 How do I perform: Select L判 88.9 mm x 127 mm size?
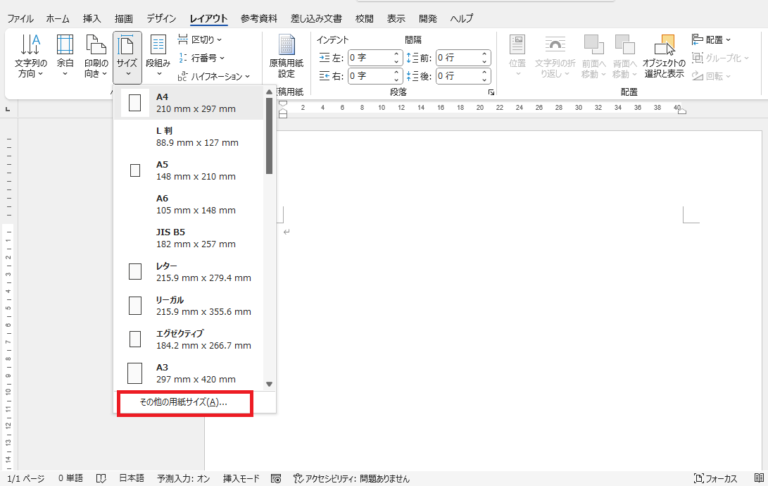189,137
